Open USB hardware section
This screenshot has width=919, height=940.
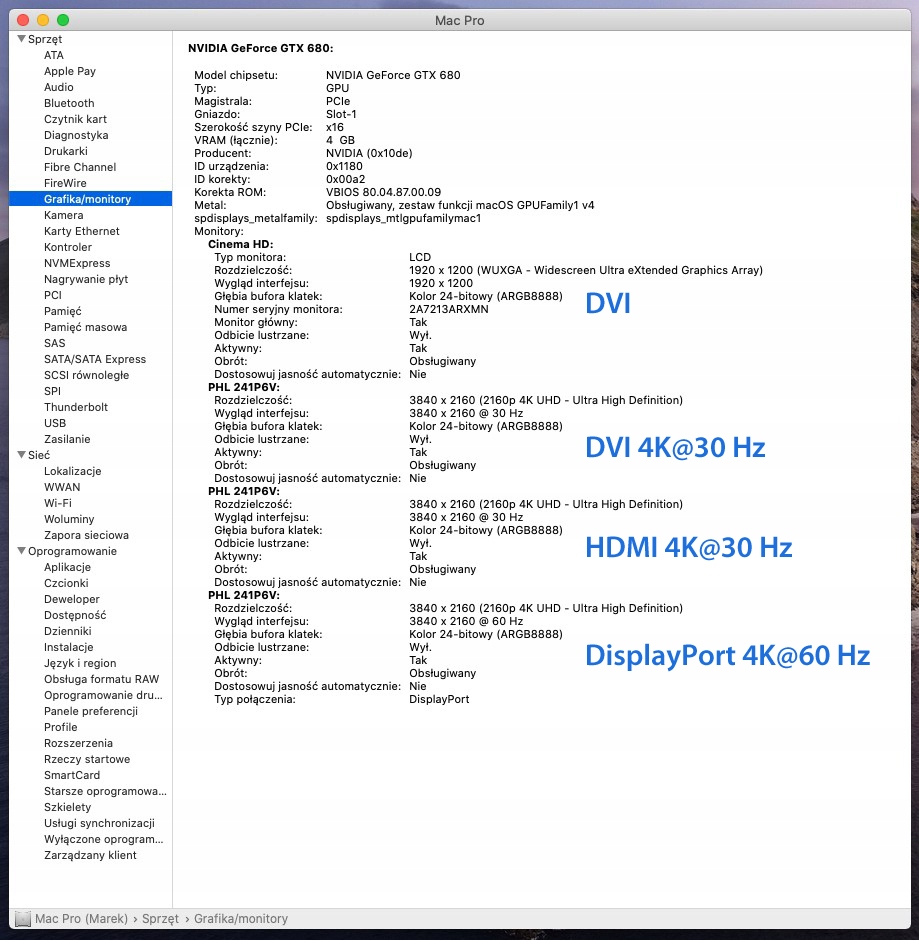(x=55, y=423)
